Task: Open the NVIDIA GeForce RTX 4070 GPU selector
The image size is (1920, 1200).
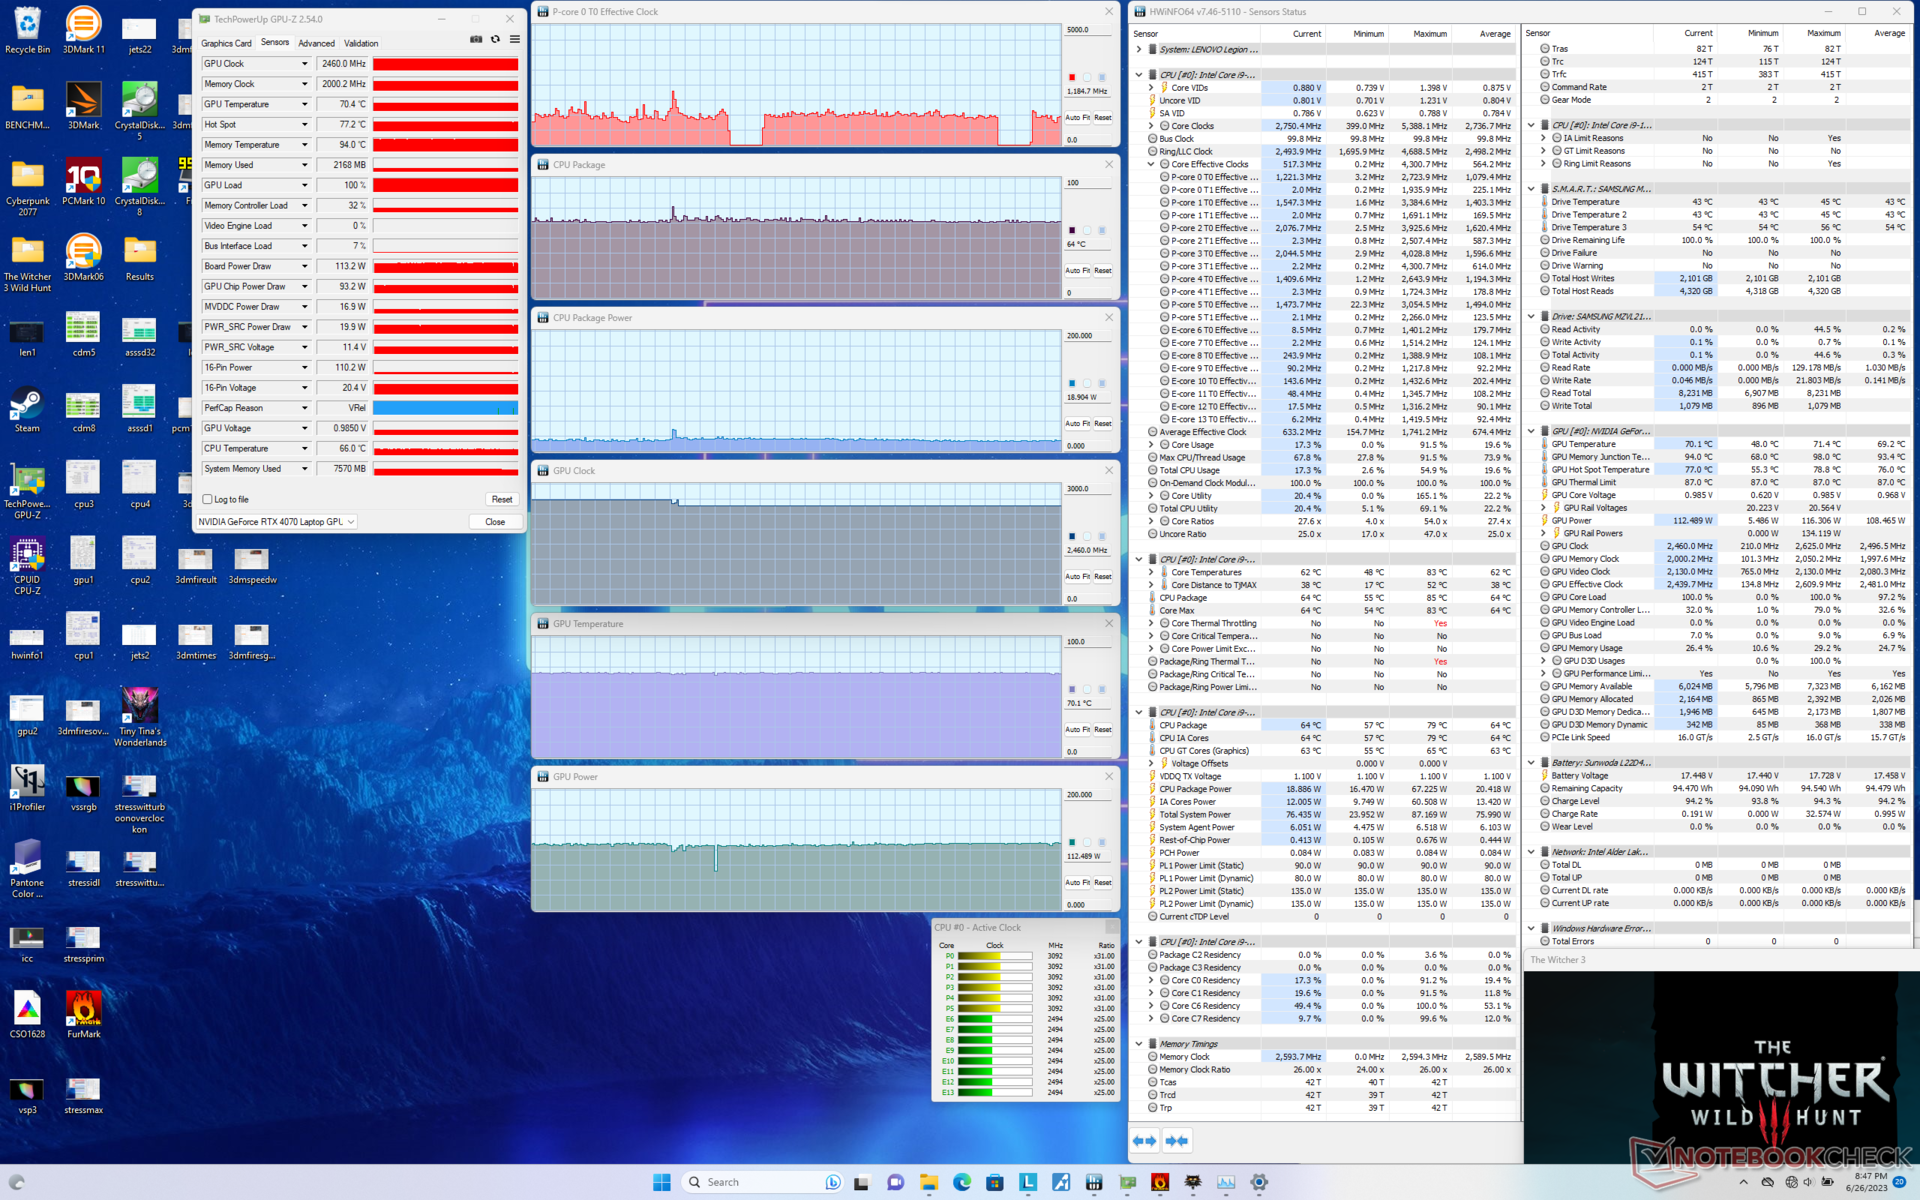Action: pyautogui.click(x=277, y=522)
